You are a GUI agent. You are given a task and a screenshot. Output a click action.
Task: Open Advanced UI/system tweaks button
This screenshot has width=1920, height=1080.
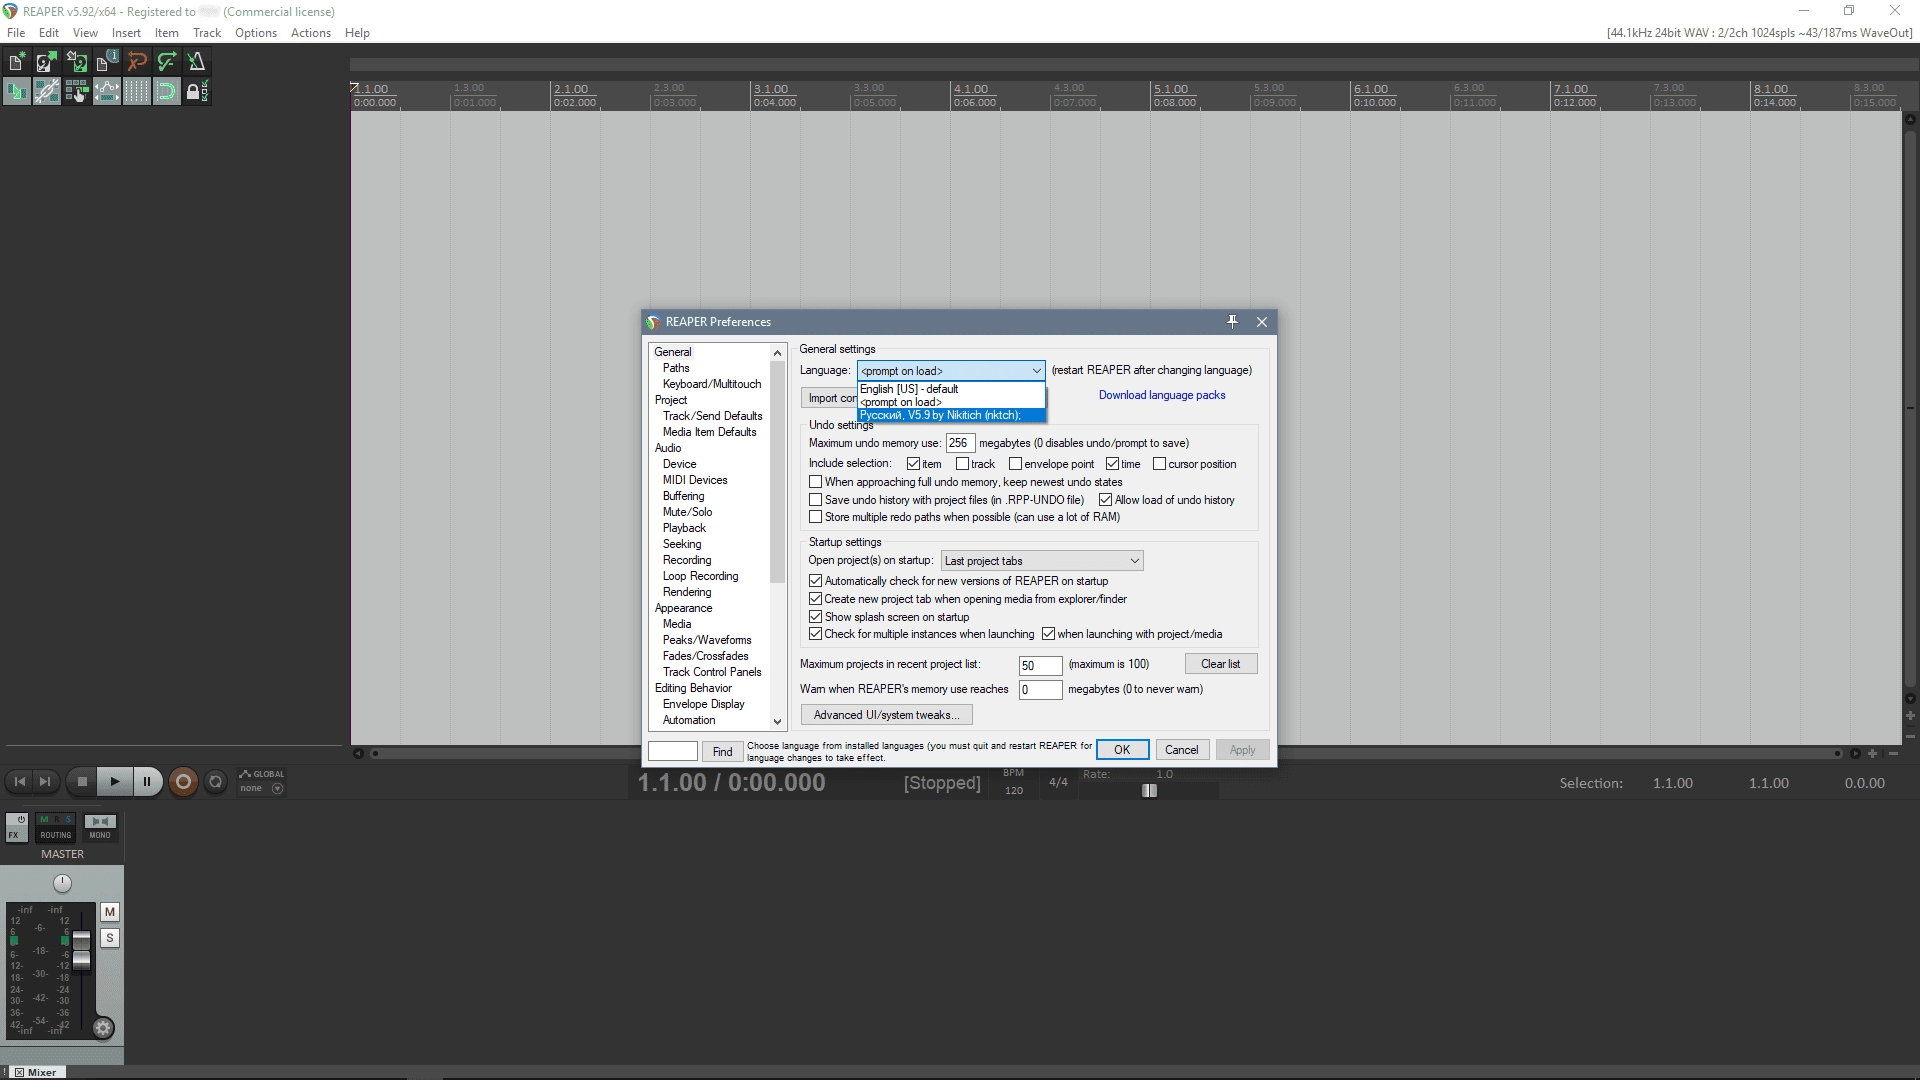(x=886, y=715)
